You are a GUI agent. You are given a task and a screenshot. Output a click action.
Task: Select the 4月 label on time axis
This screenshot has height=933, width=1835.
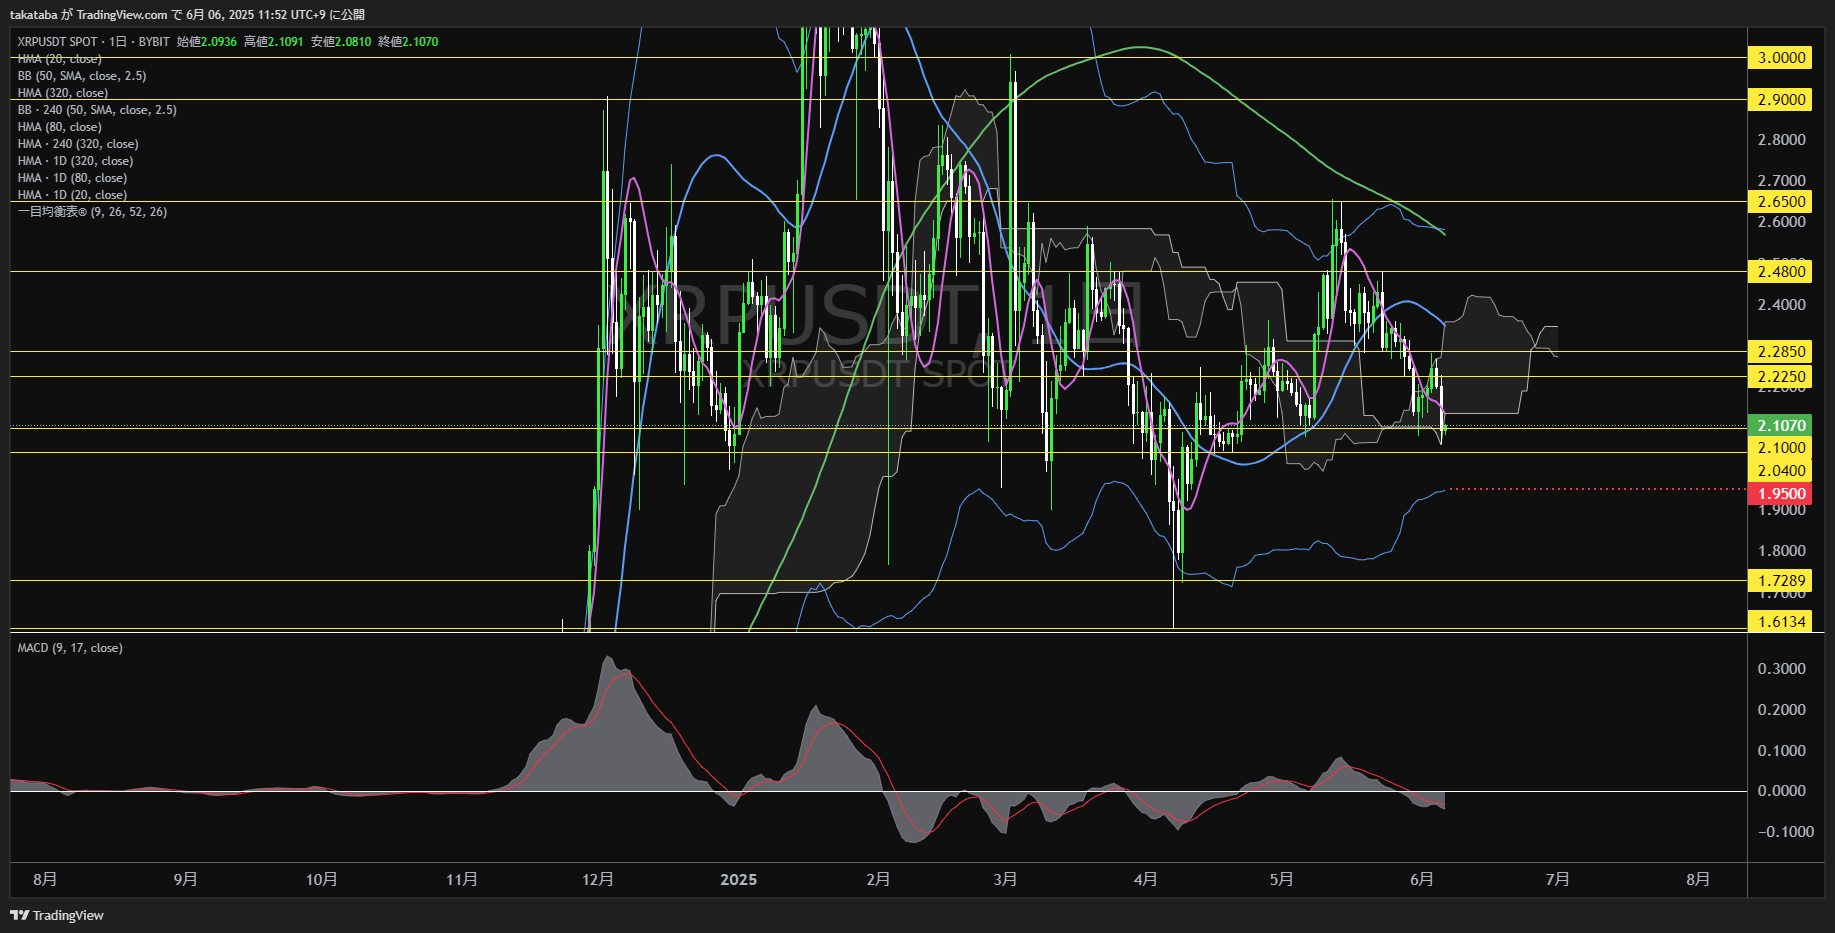pyautogui.click(x=1145, y=880)
